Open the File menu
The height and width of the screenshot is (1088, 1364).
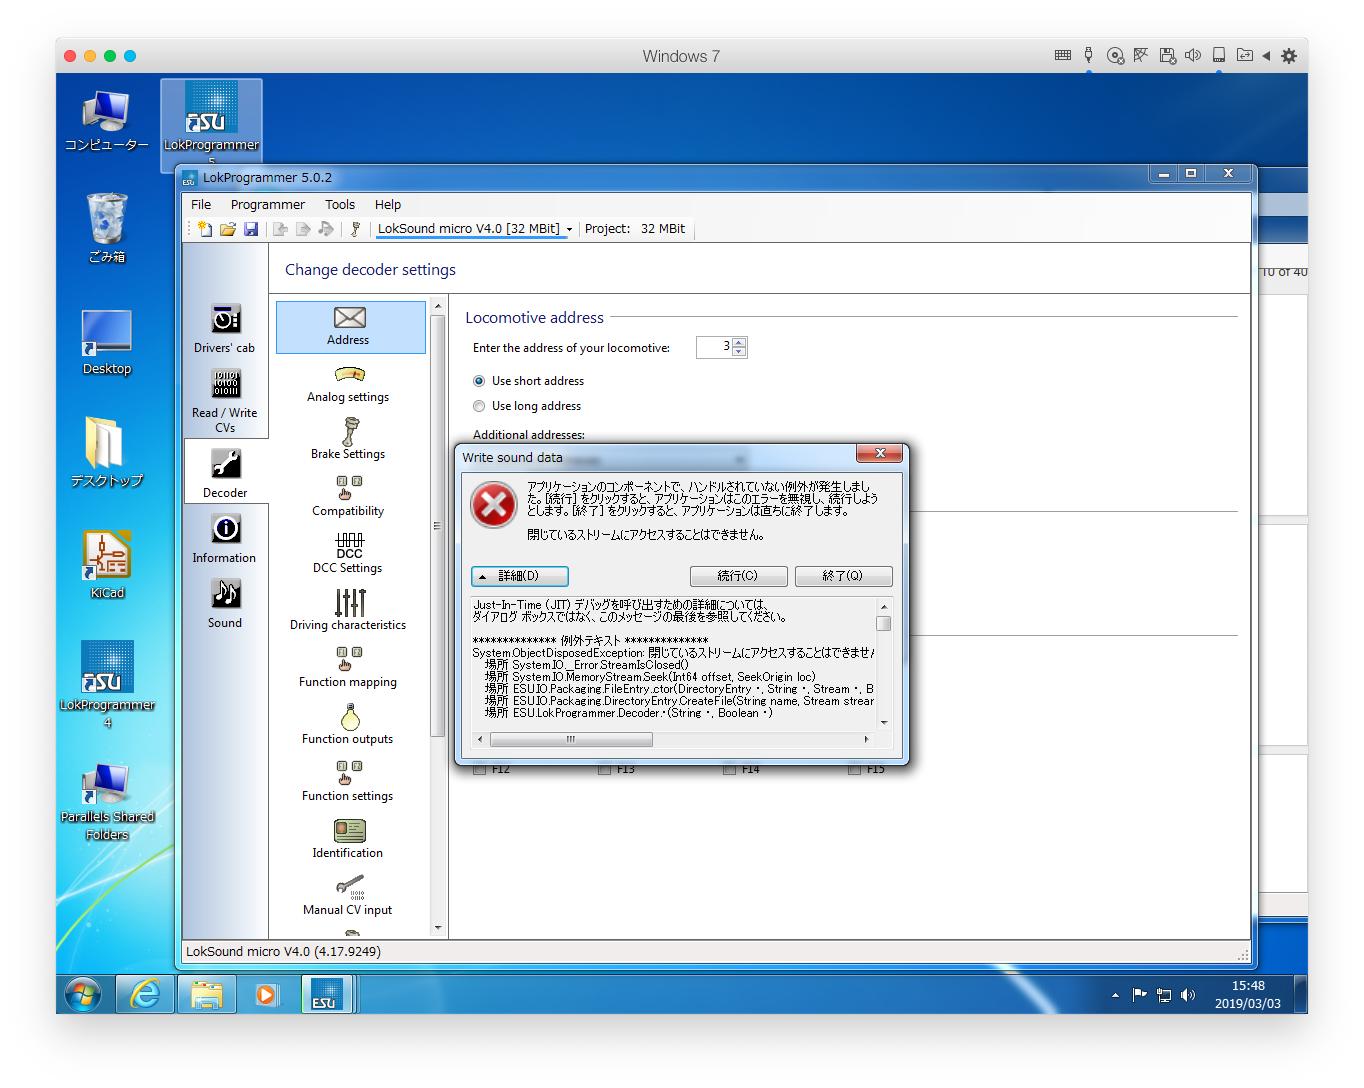coord(201,204)
